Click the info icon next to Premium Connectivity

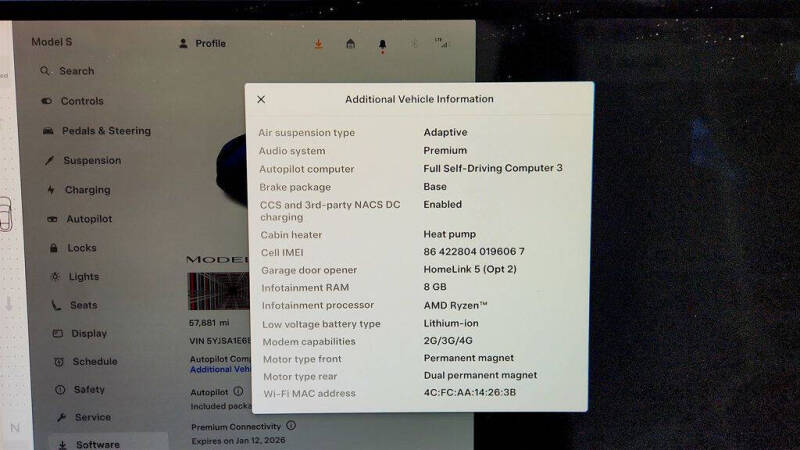pyautogui.click(x=291, y=425)
